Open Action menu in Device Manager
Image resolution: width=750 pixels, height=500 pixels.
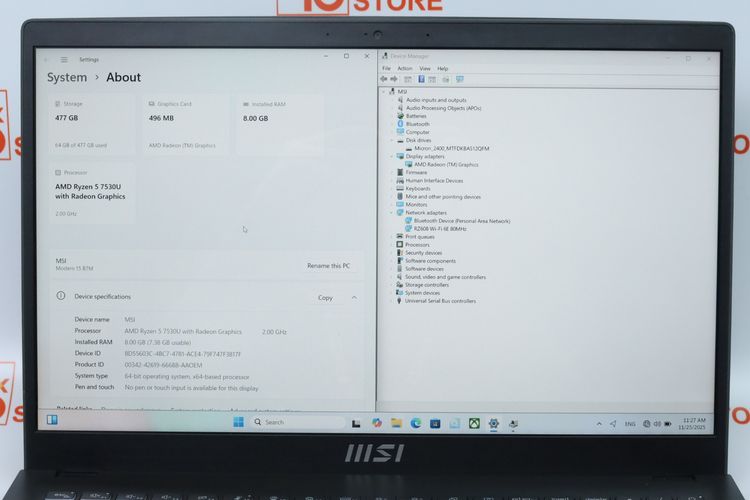pos(405,68)
